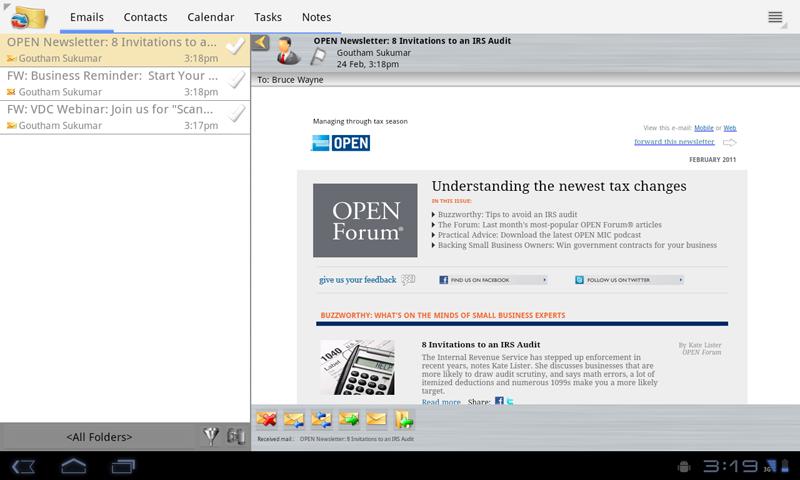Viewport: 800px width, 480px height.
Task: Click 'give us your feedback' link
Action: pos(358,280)
